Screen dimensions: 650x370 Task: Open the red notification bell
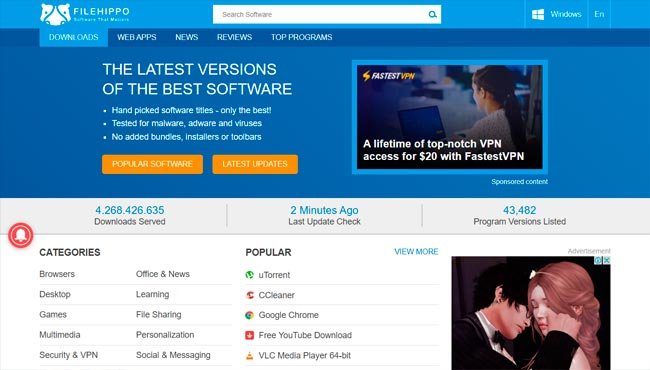tap(20, 235)
